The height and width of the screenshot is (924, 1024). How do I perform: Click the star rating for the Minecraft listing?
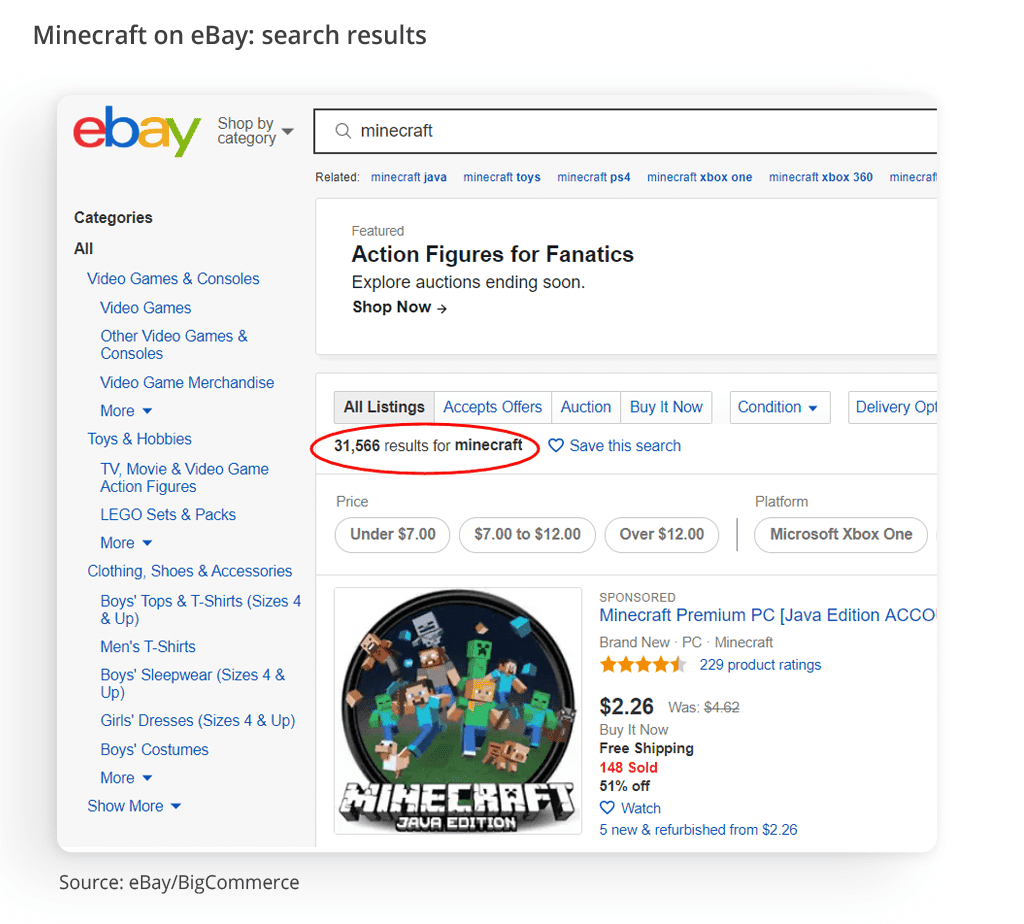(x=643, y=663)
